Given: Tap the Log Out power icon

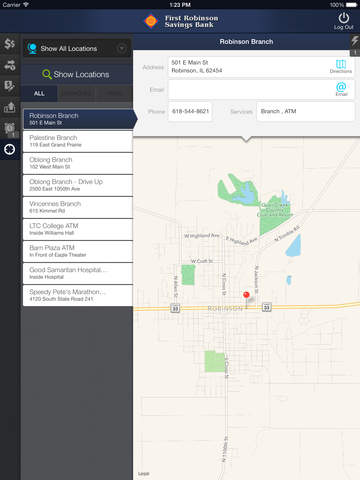Looking at the screenshot, I should pos(344,21).
